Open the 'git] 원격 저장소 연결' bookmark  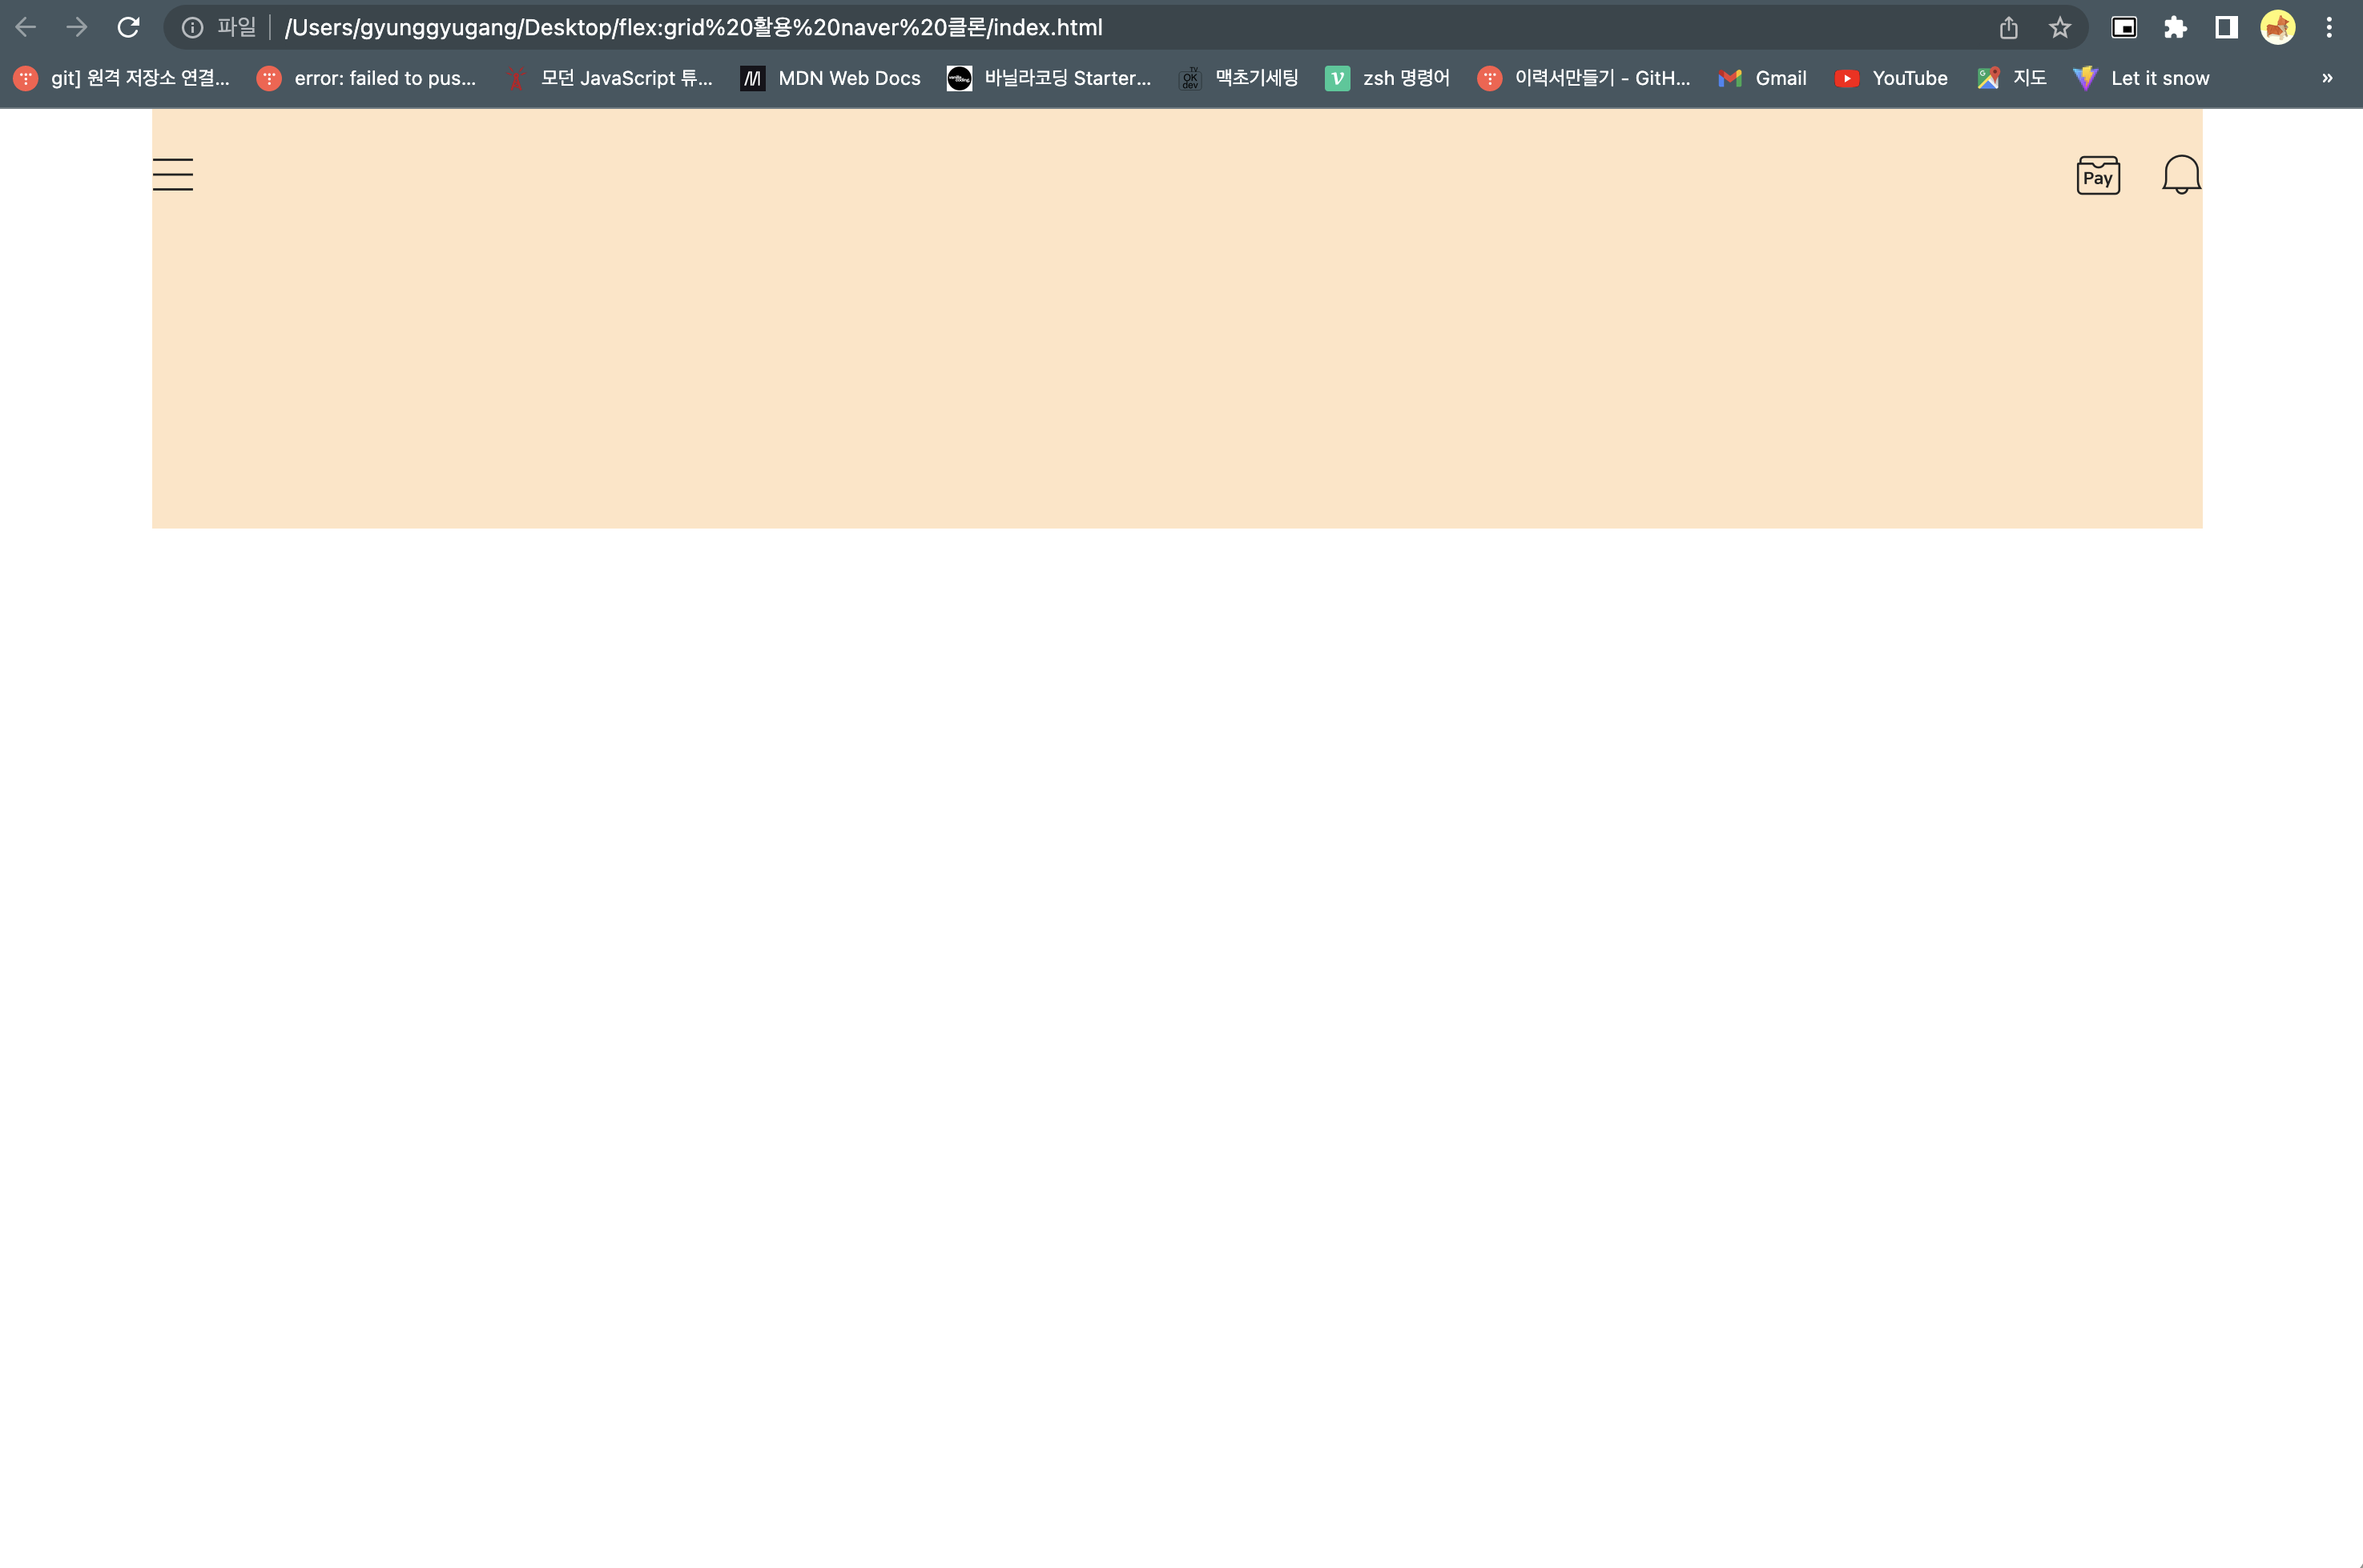pyautogui.click(x=122, y=78)
